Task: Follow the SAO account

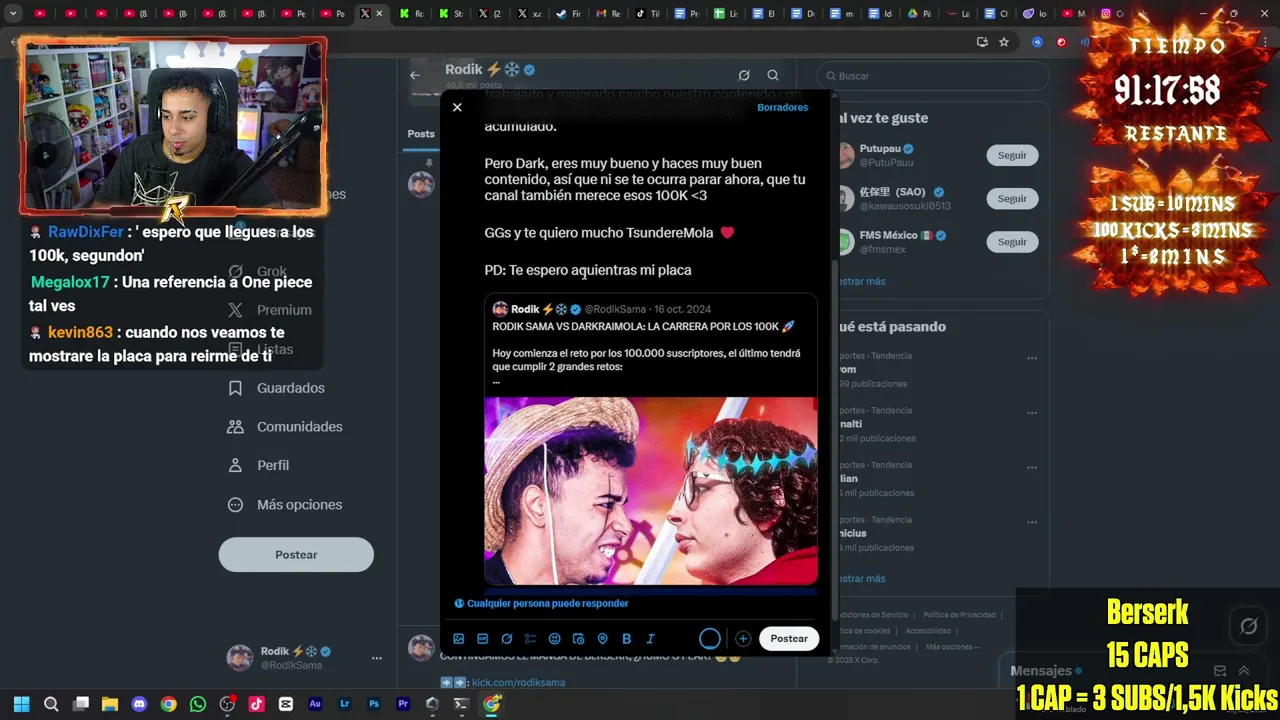Action: coord(1012,198)
